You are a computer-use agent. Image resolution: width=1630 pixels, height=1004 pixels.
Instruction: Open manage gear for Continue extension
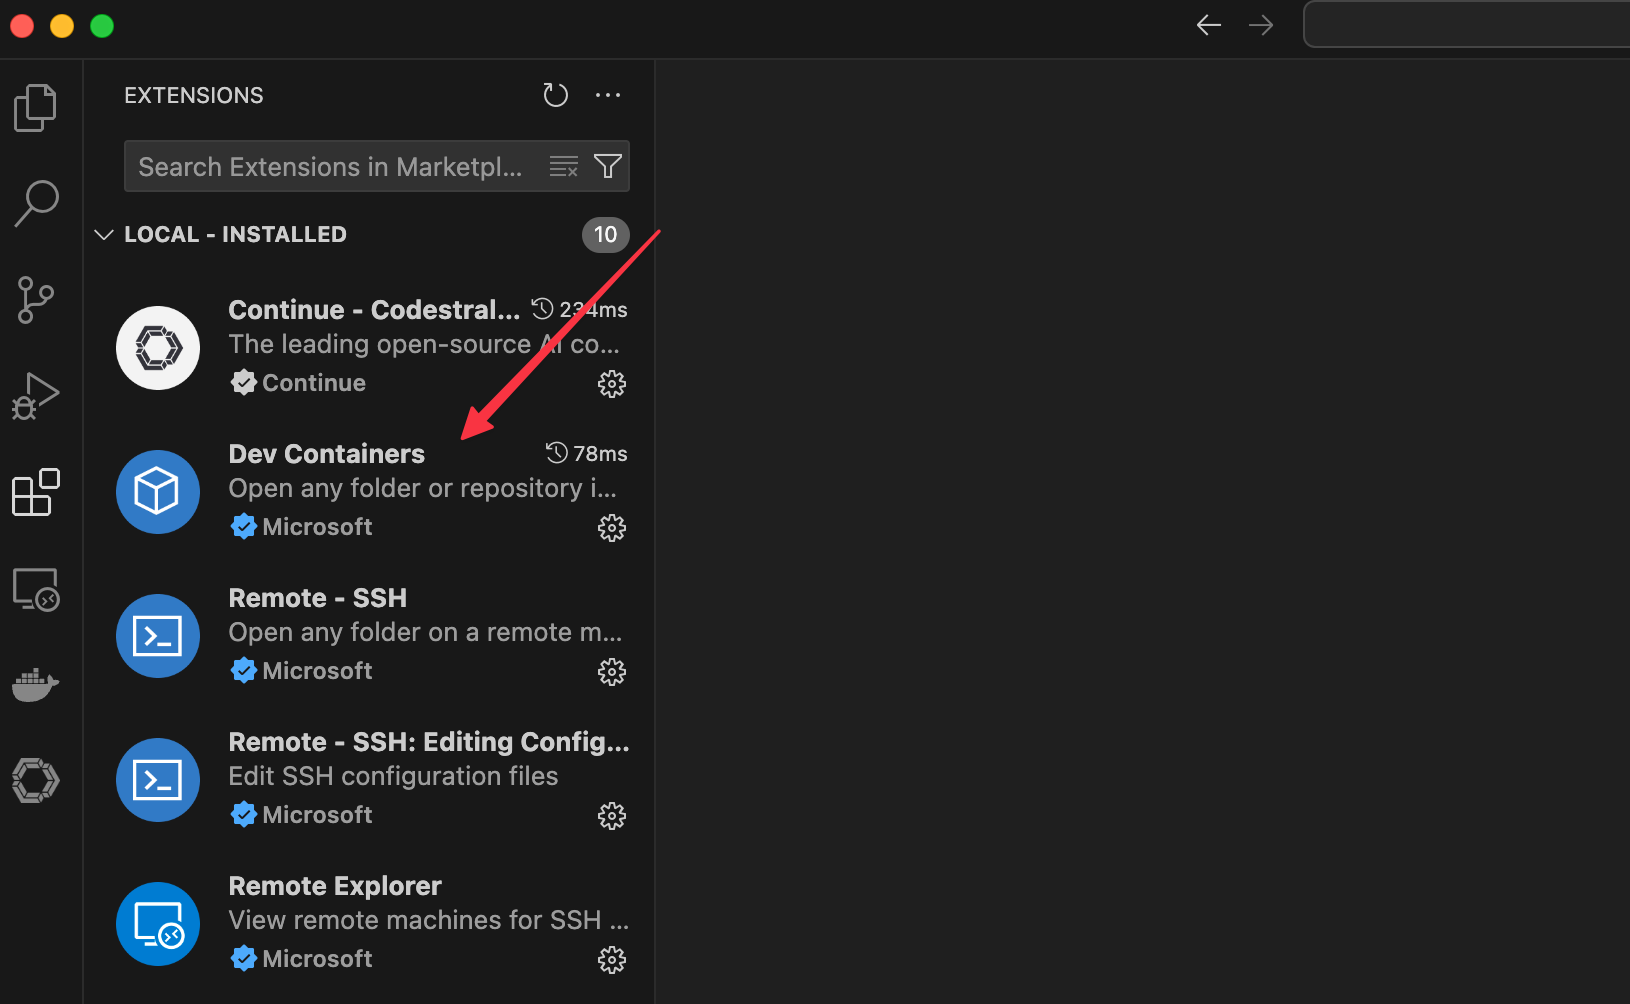coord(612,384)
